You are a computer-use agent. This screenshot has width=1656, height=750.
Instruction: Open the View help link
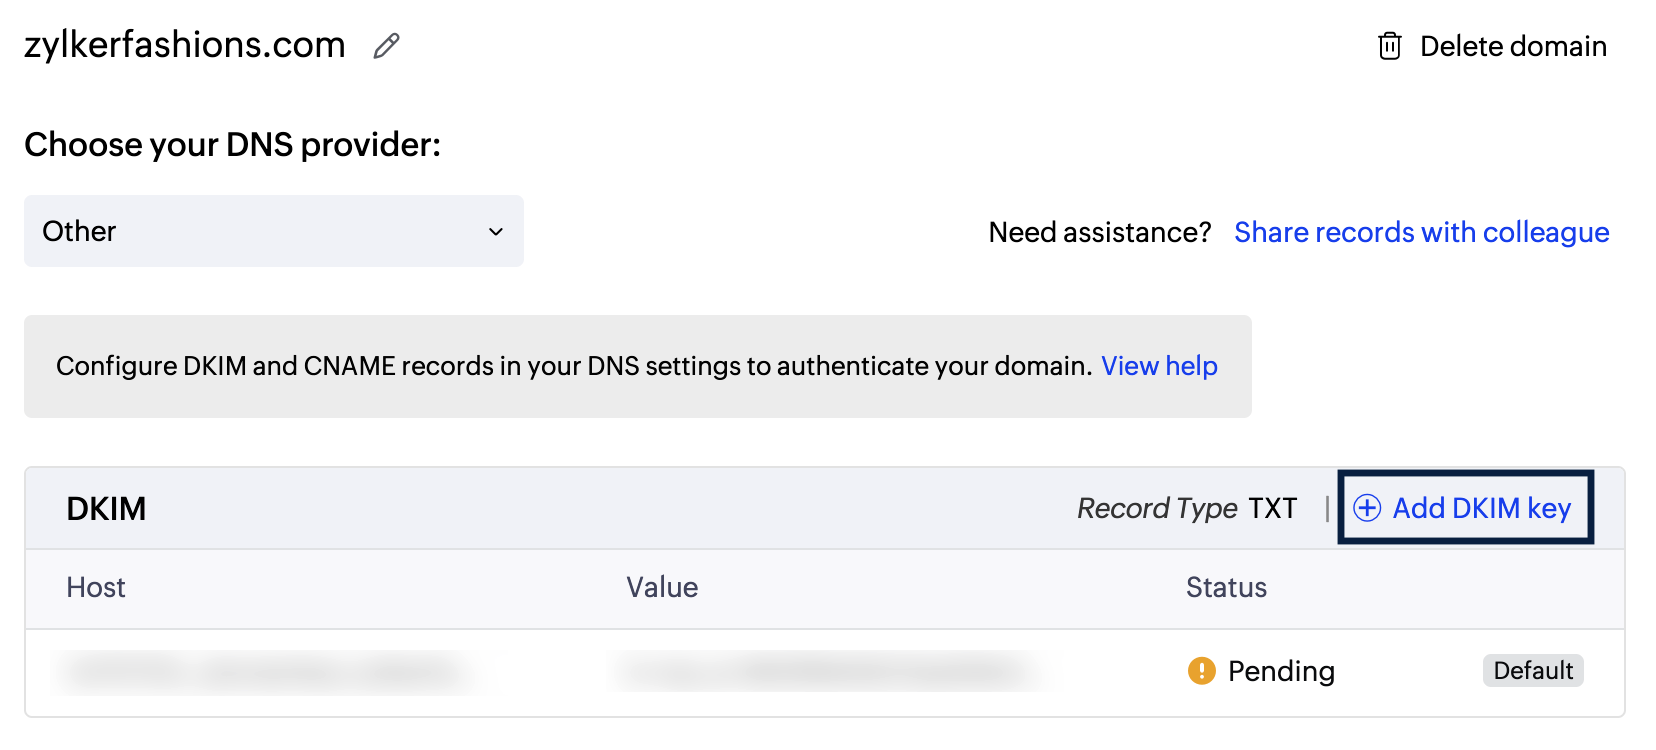(x=1159, y=366)
